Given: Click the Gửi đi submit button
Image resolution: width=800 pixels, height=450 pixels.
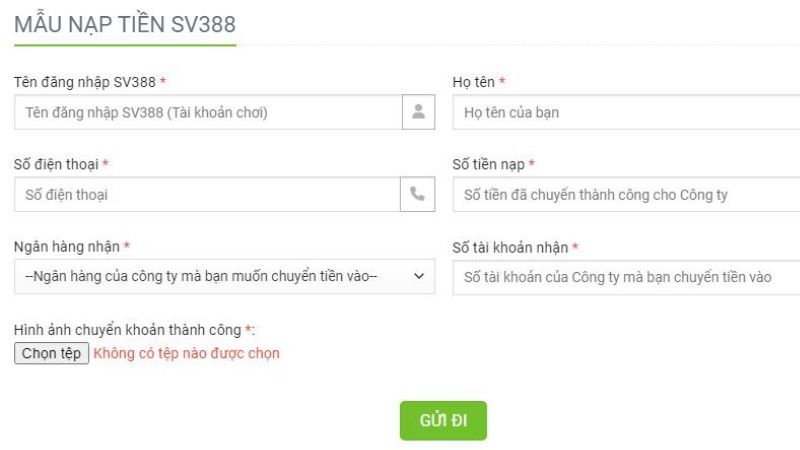Looking at the screenshot, I should [x=443, y=420].
